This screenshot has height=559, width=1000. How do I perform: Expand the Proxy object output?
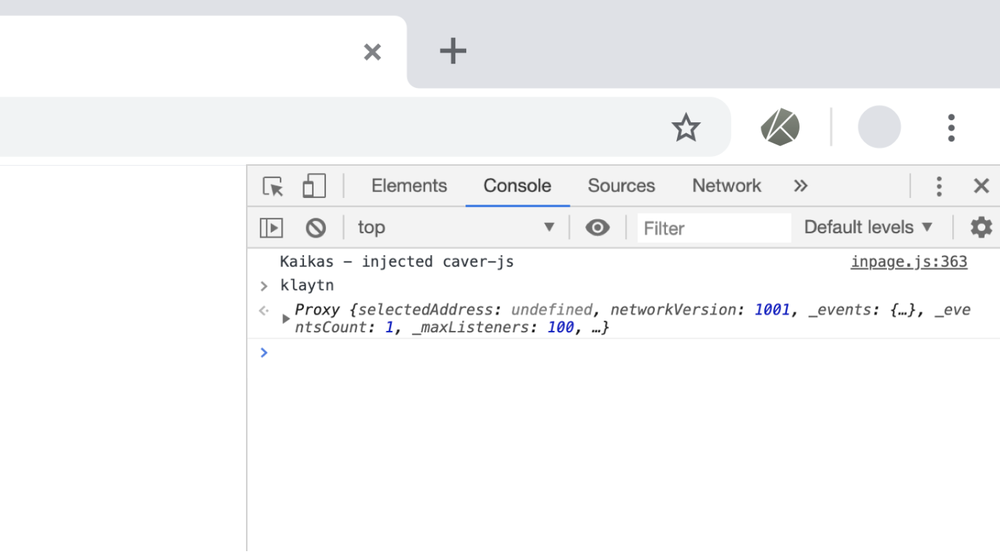click(x=286, y=318)
